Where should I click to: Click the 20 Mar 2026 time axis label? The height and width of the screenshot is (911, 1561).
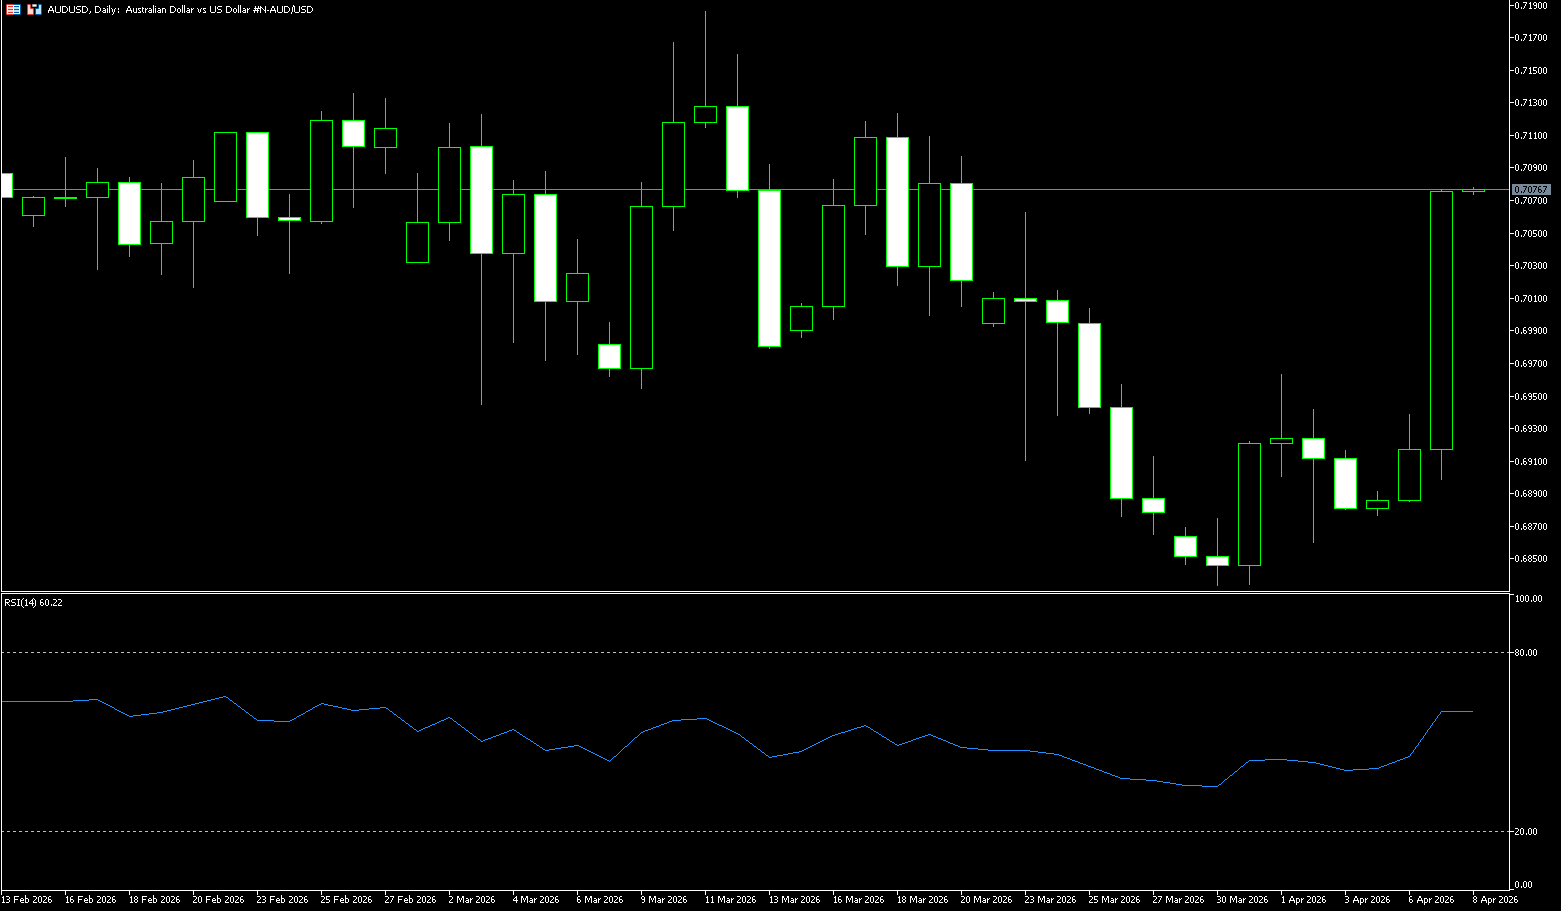point(986,900)
